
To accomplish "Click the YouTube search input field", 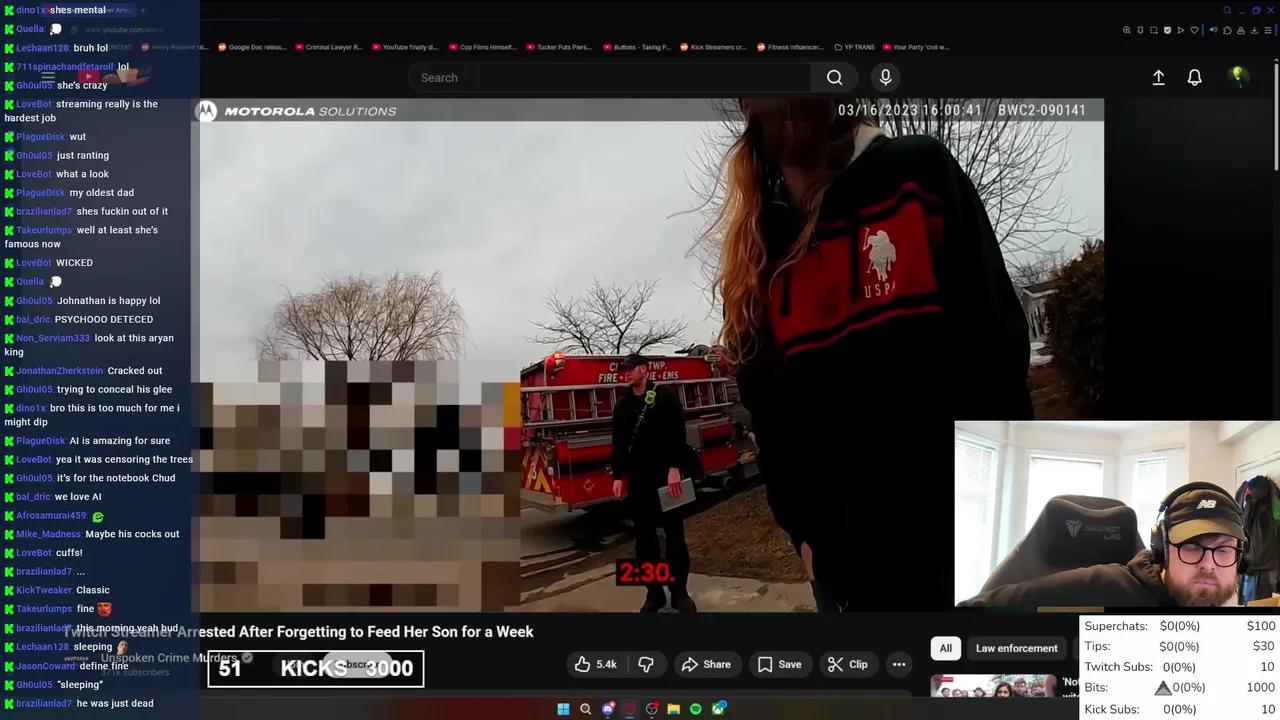I will [x=609, y=77].
